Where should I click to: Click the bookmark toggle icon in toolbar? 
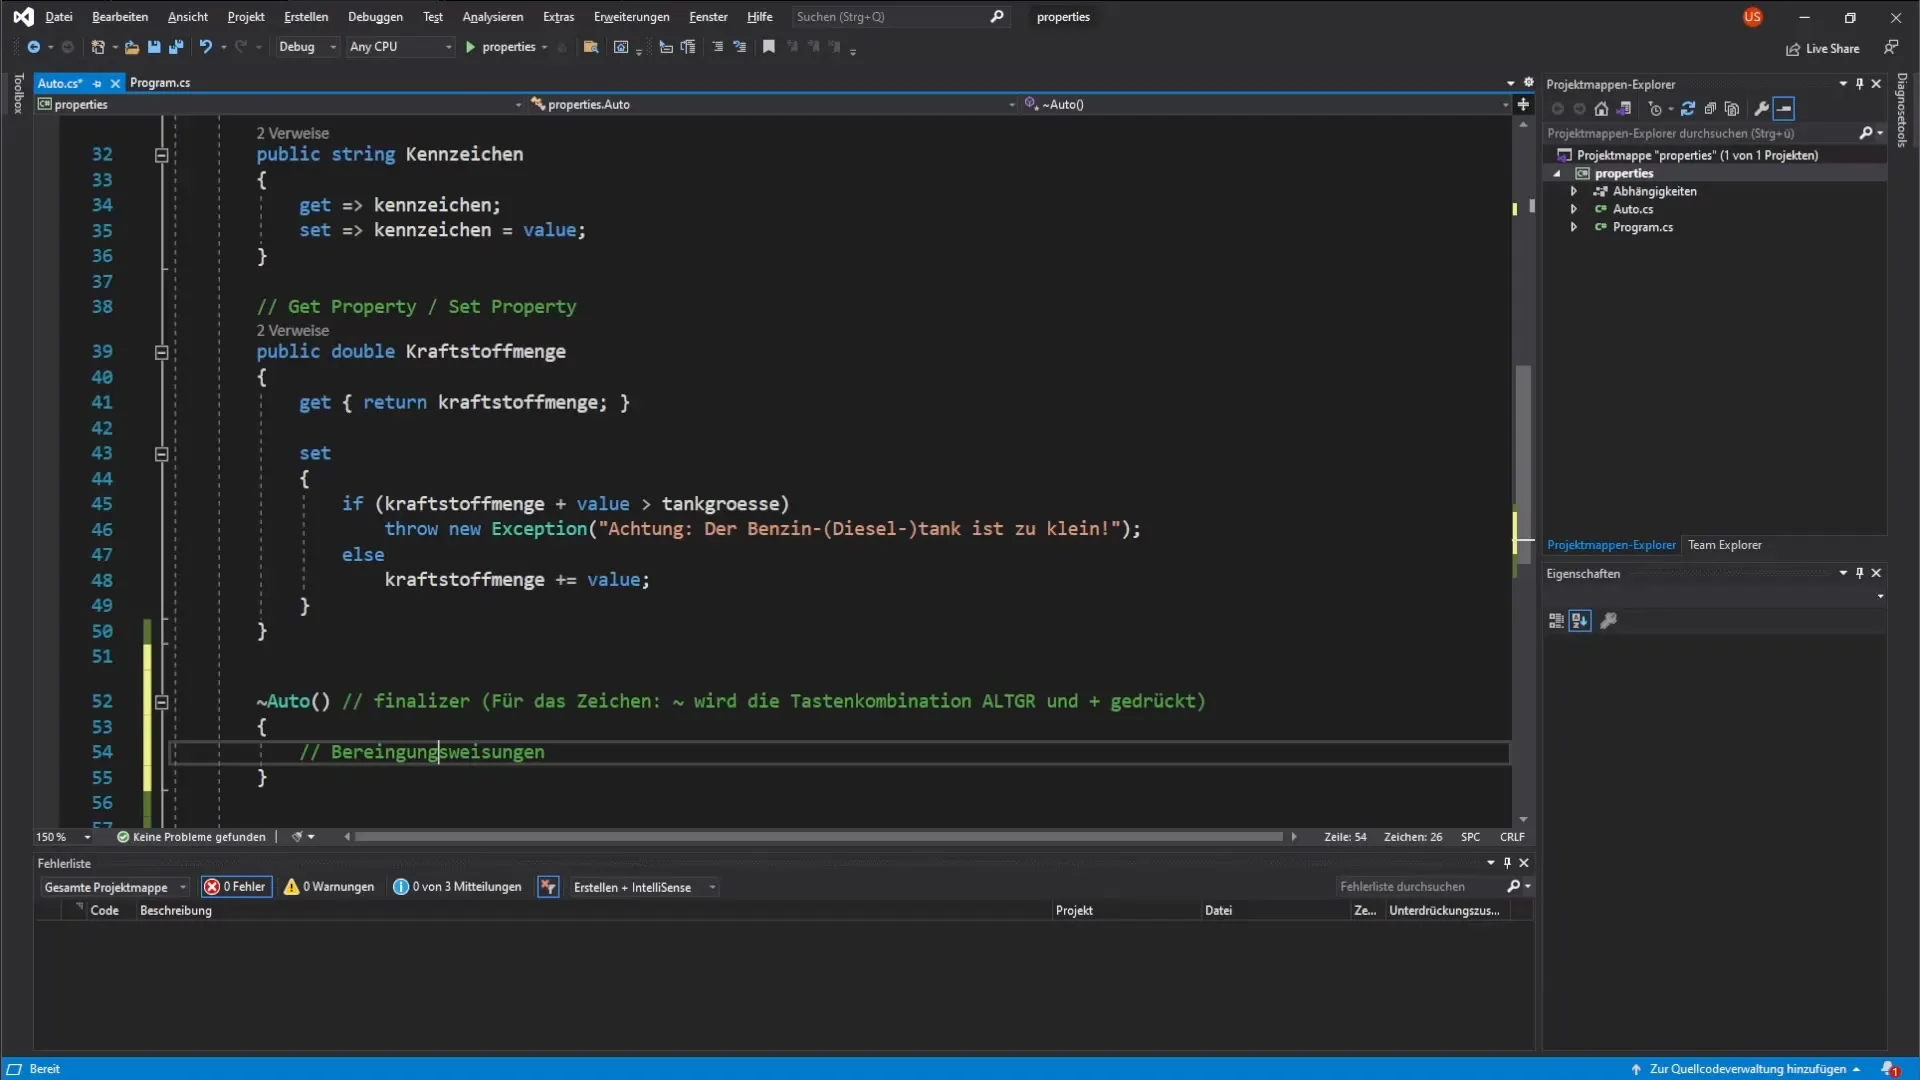(x=769, y=47)
